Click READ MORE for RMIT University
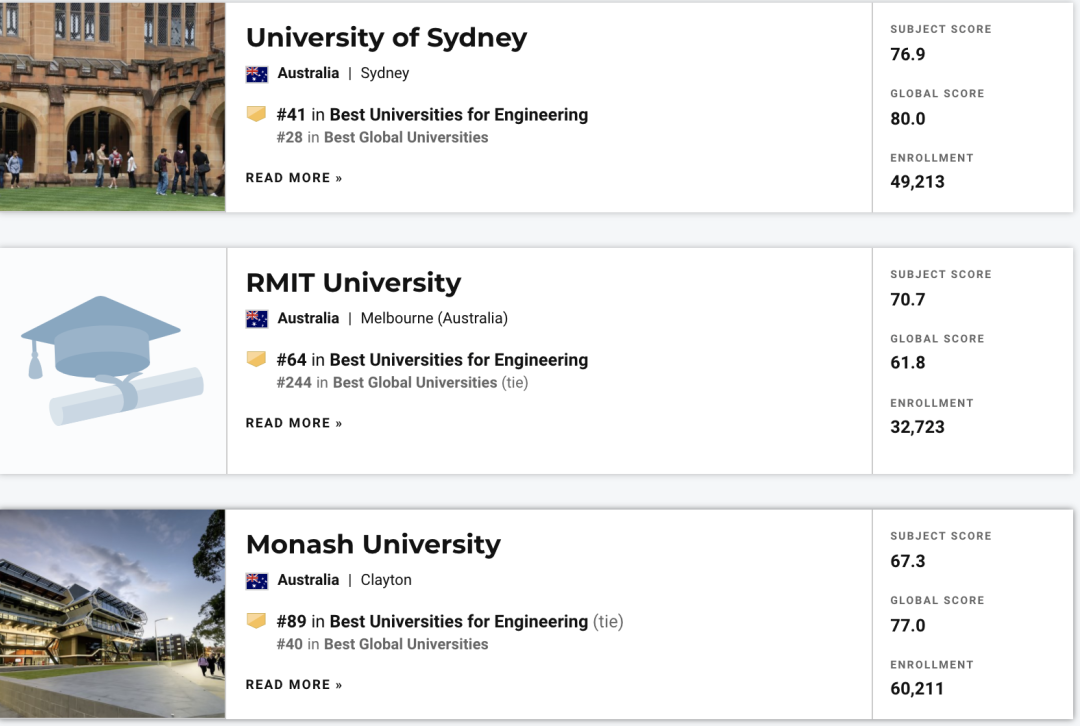Image resolution: width=1080 pixels, height=726 pixels. pyautogui.click(x=294, y=423)
